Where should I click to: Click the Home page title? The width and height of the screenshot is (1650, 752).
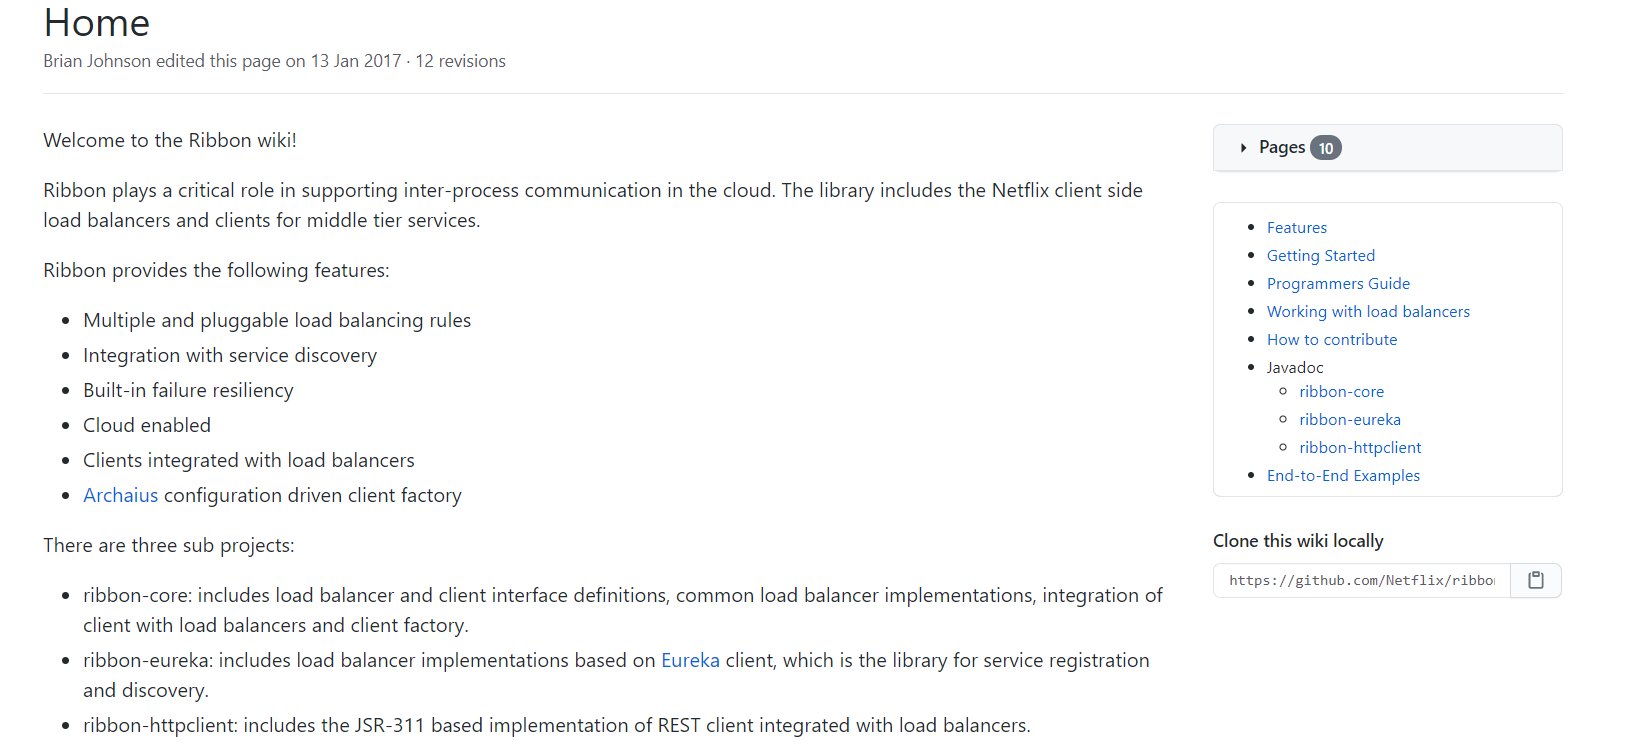coord(97,22)
